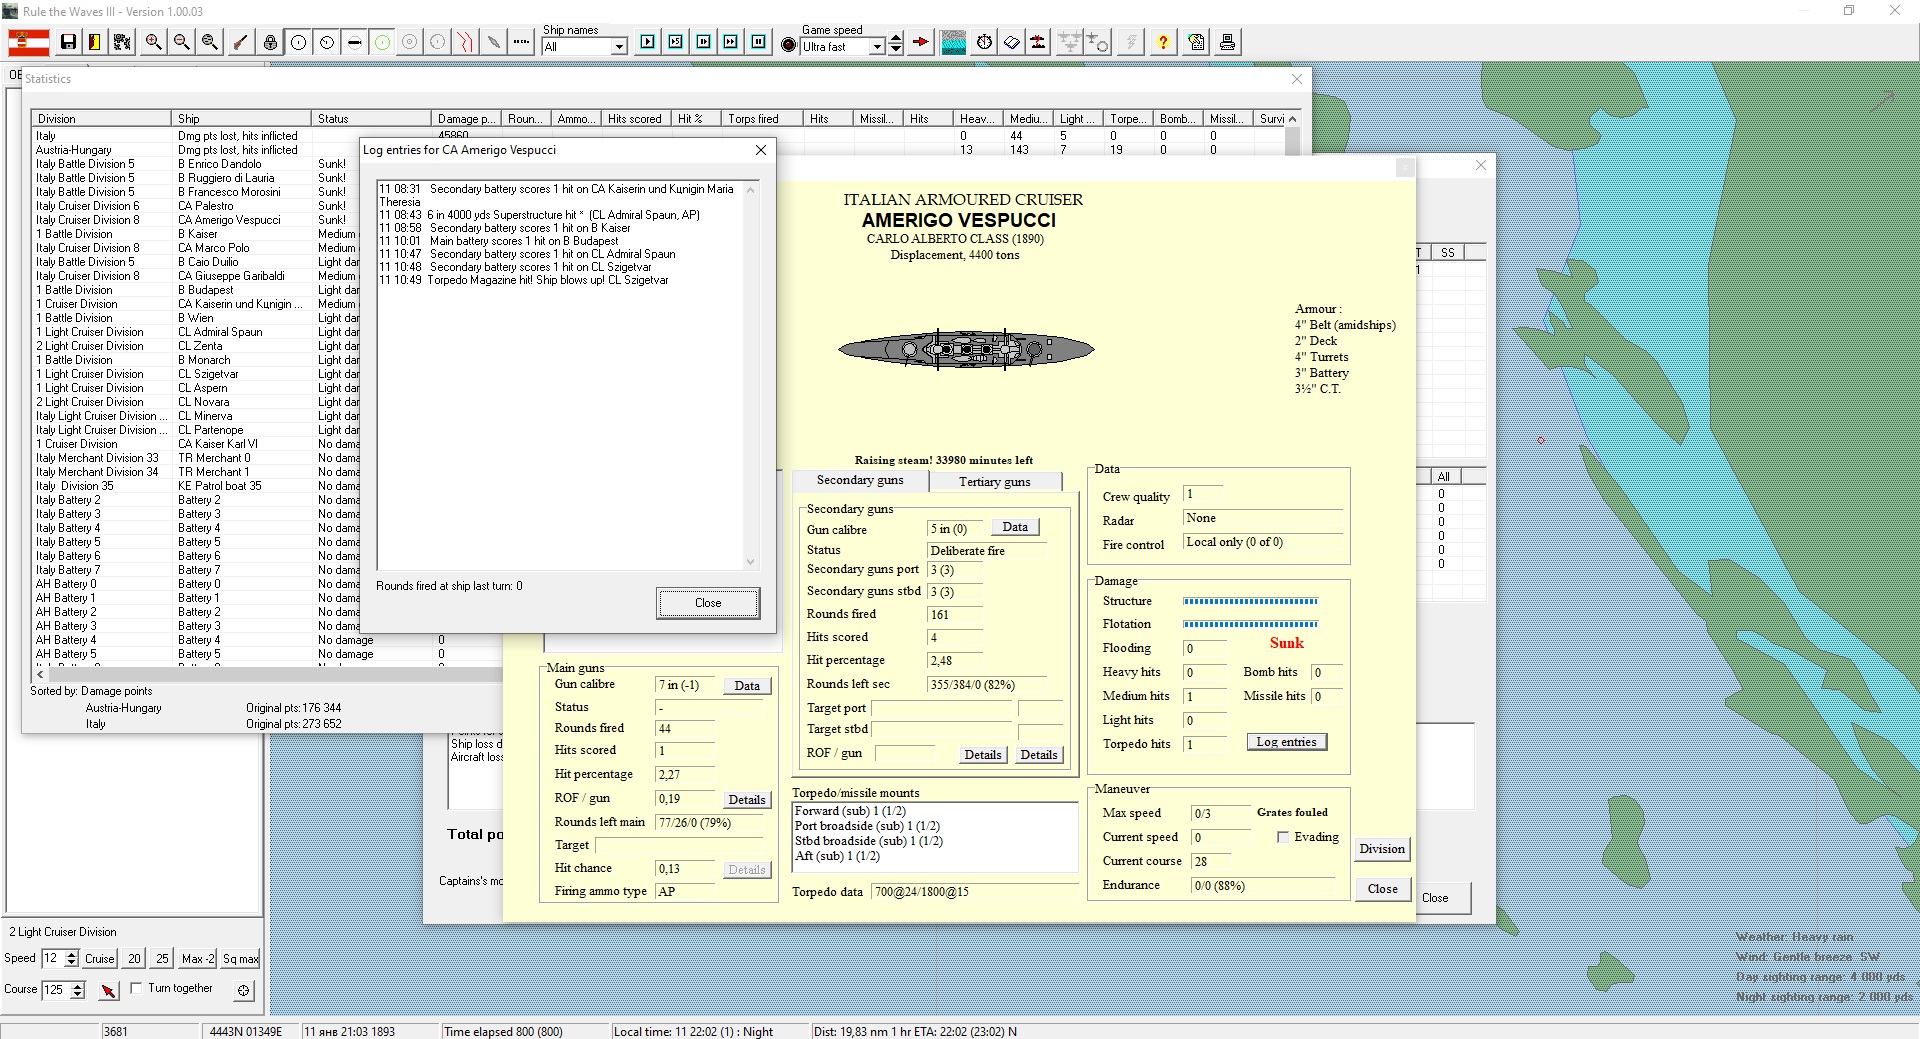Enable the Turn together checkbox
1920x1039 pixels.
[136, 988]
